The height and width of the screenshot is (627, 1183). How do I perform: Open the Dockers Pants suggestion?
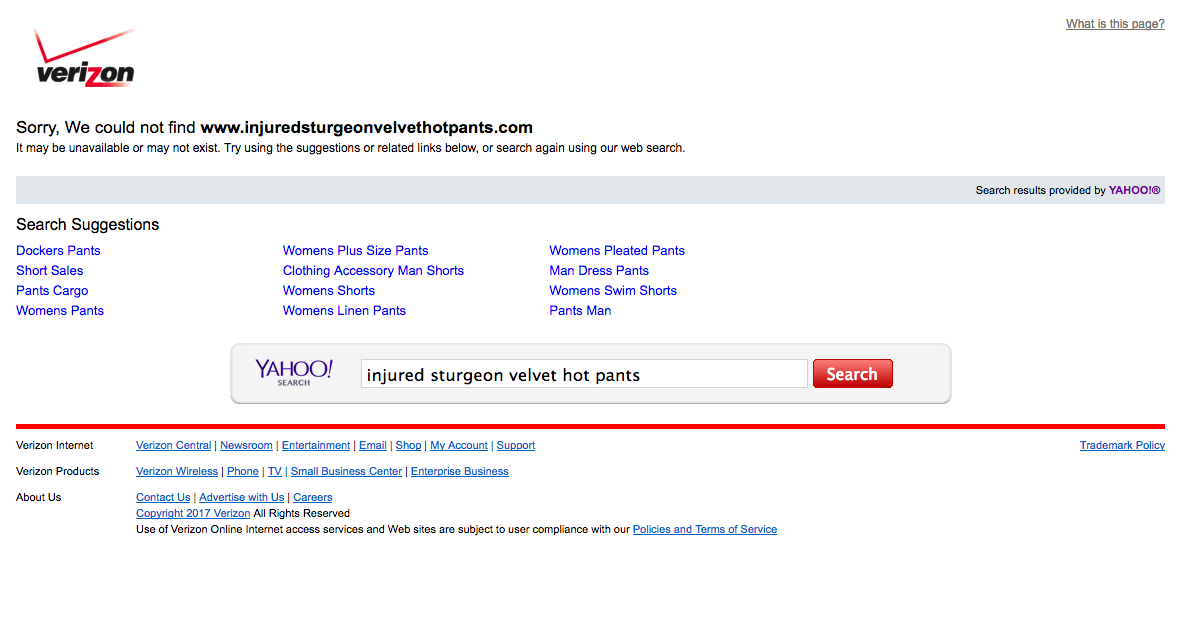pos(58,250)
